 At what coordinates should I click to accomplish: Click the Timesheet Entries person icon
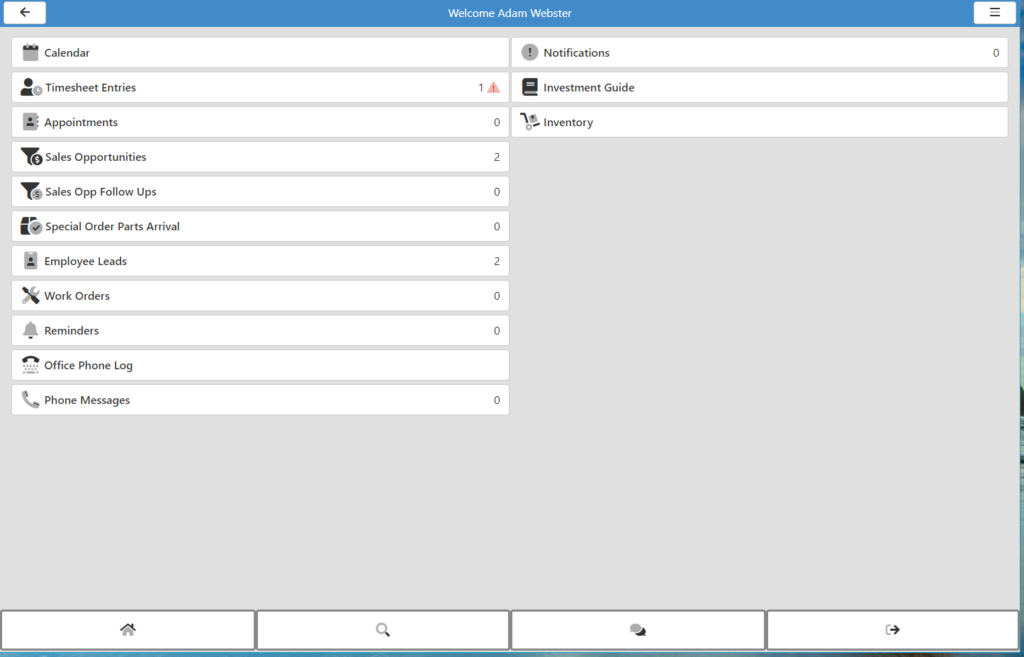point(28,87)
